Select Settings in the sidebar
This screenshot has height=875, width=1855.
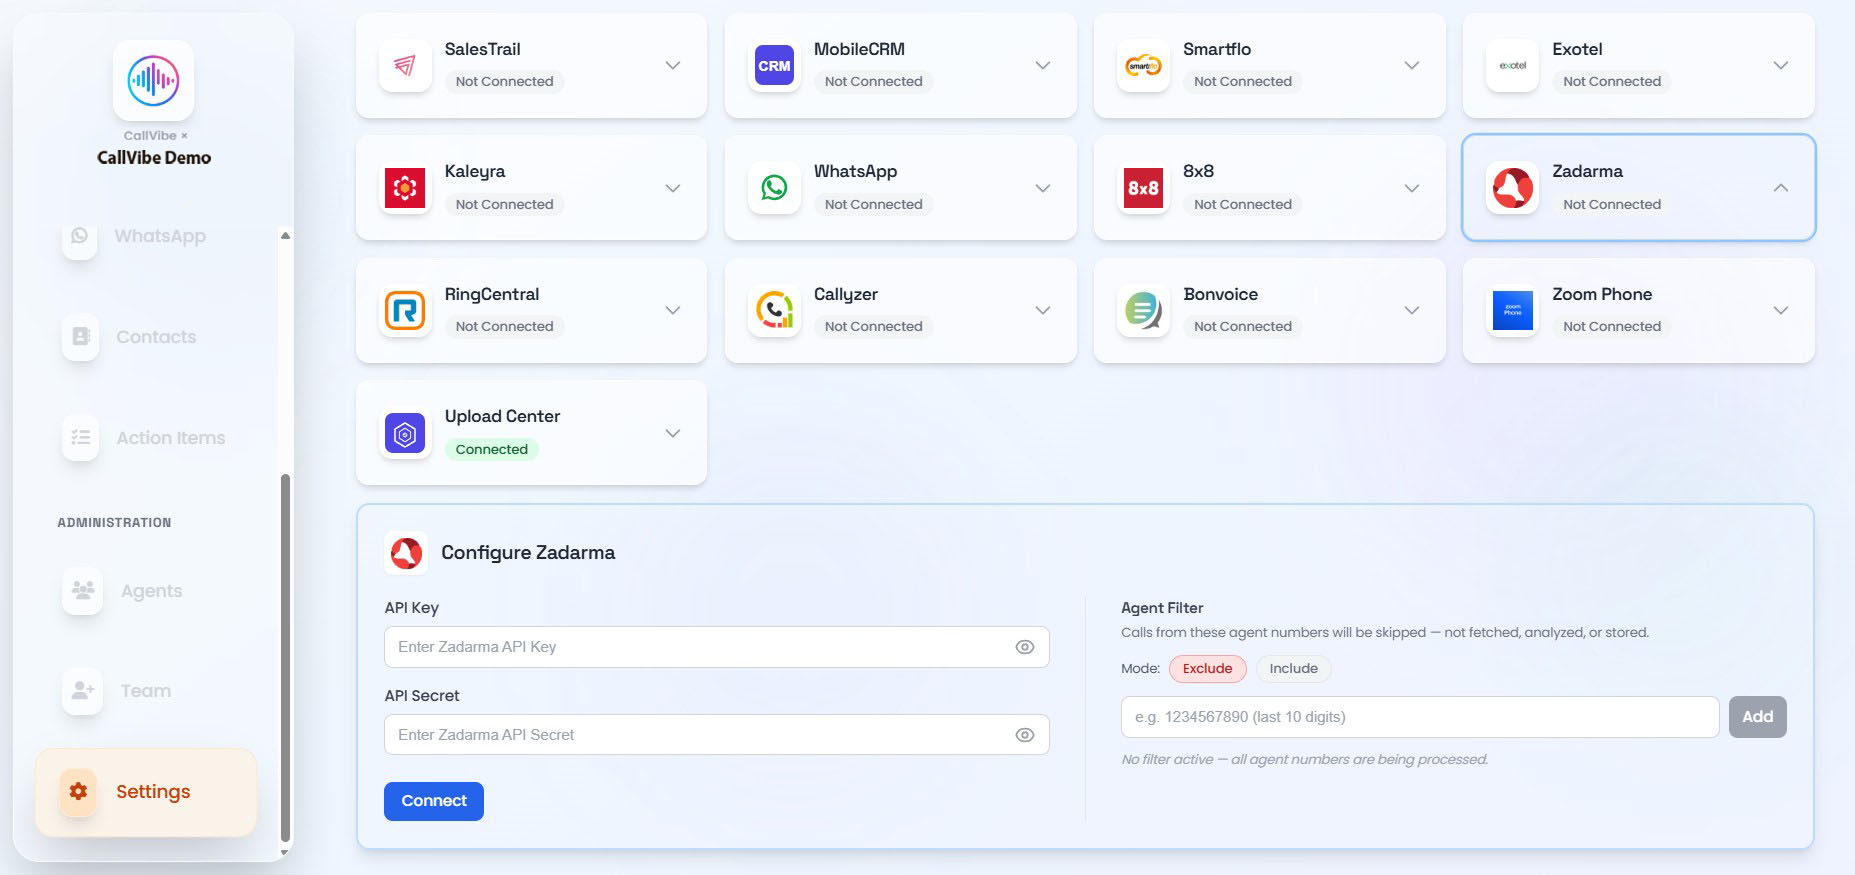pos(146,792)
